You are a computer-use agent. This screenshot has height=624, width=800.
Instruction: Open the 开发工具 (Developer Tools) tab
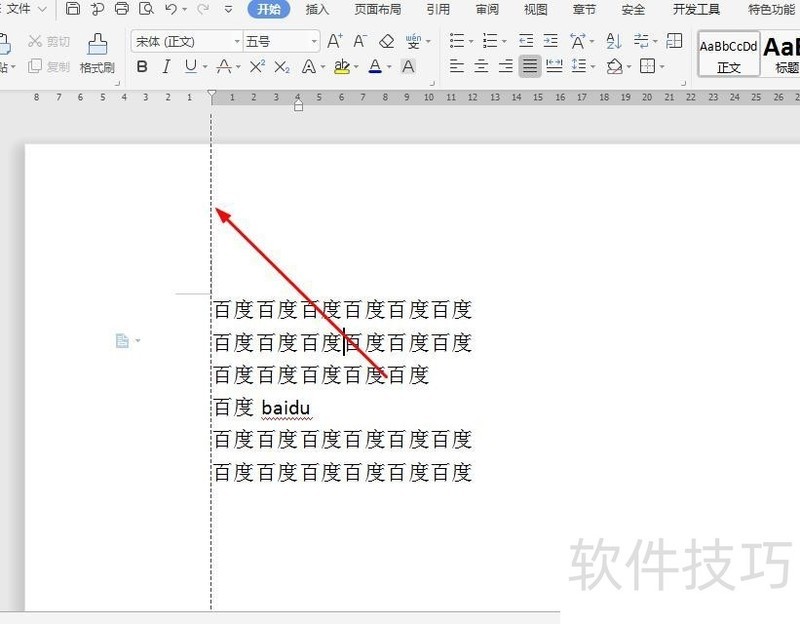click(x=696, y=10)
